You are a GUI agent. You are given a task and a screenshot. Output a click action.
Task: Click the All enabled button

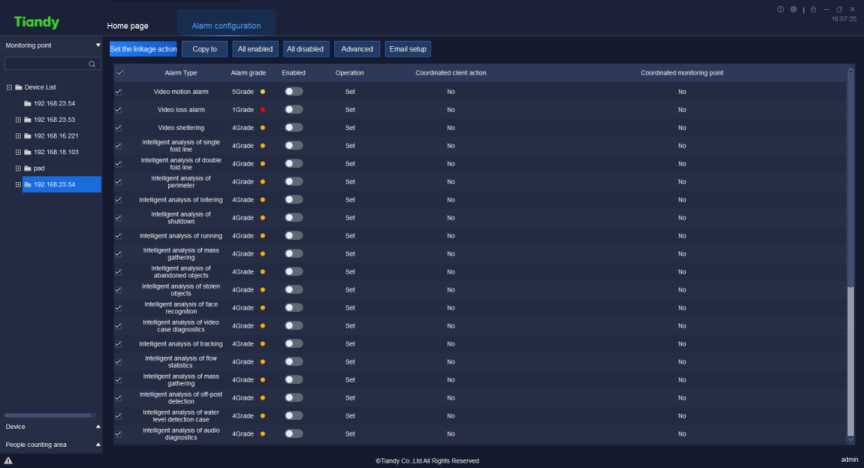tap(255, 48)
